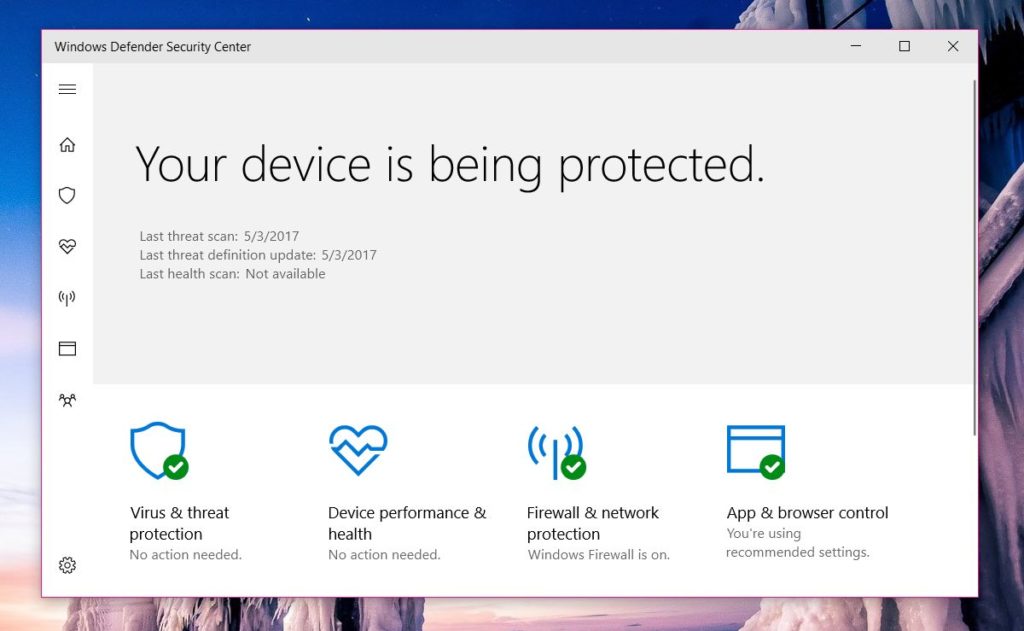Open Virus & threat protection via sidebar shield icon
This screenshot has width=1024, height=631.
pos(67,195)
